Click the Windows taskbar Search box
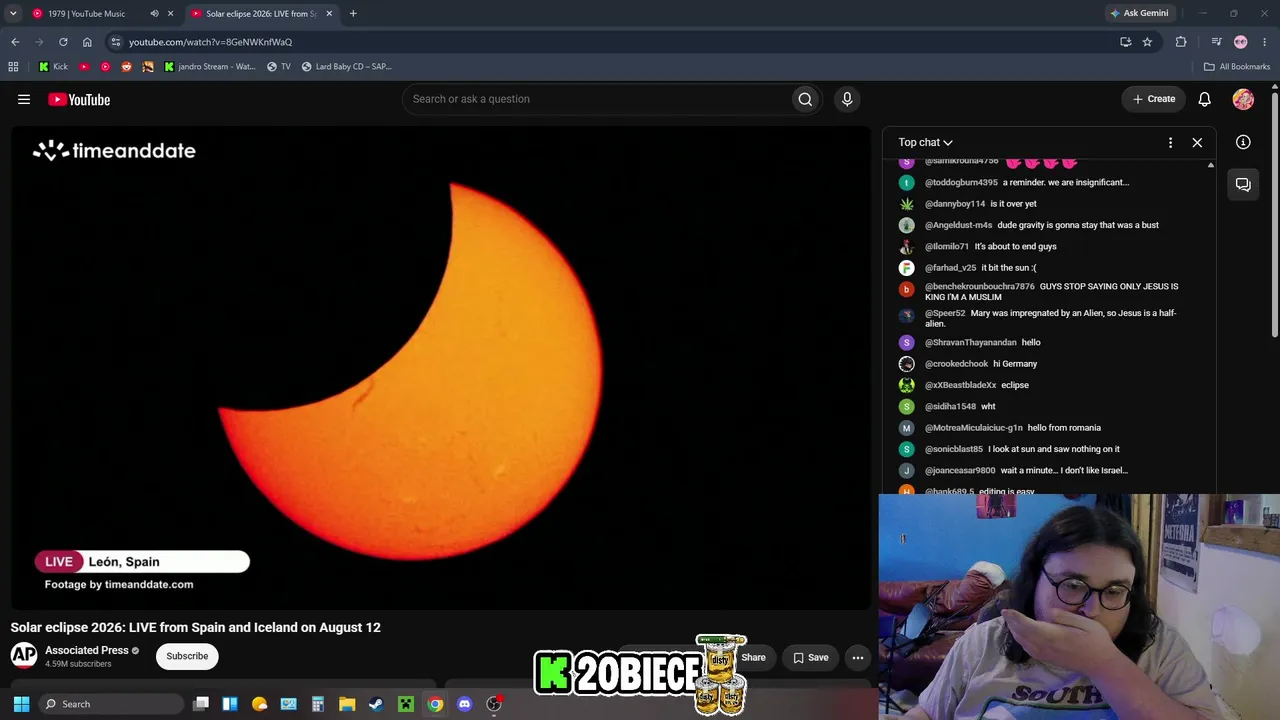This screenshot has height=720, width=1280. 110,704
